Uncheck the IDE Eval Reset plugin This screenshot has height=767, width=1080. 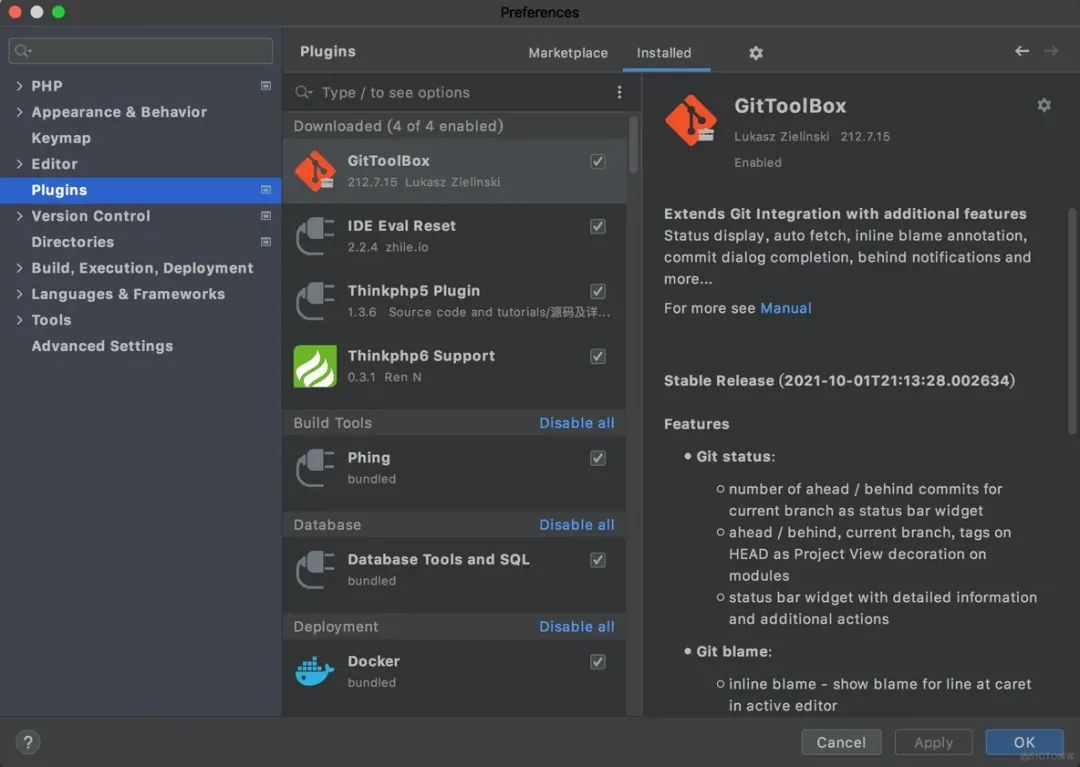coord(598,226)
